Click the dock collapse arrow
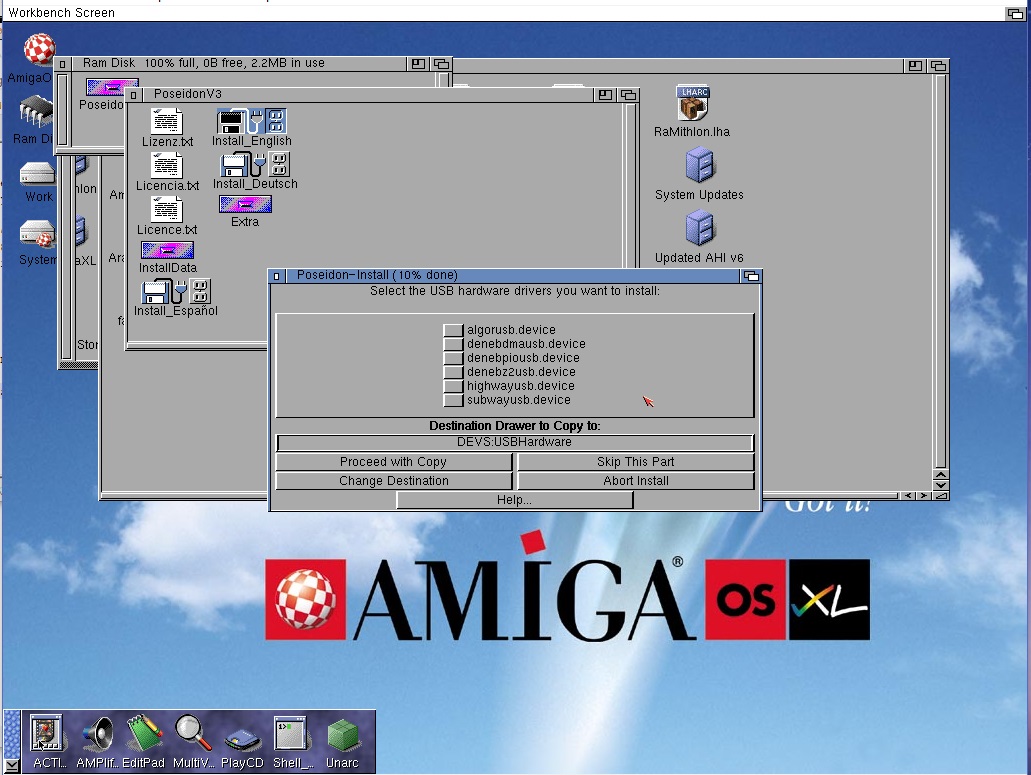This screenshot has width=1031, height=775. [12, 765]
